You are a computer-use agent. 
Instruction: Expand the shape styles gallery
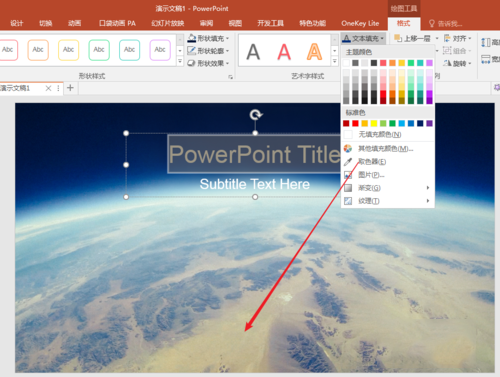(180, 61)
